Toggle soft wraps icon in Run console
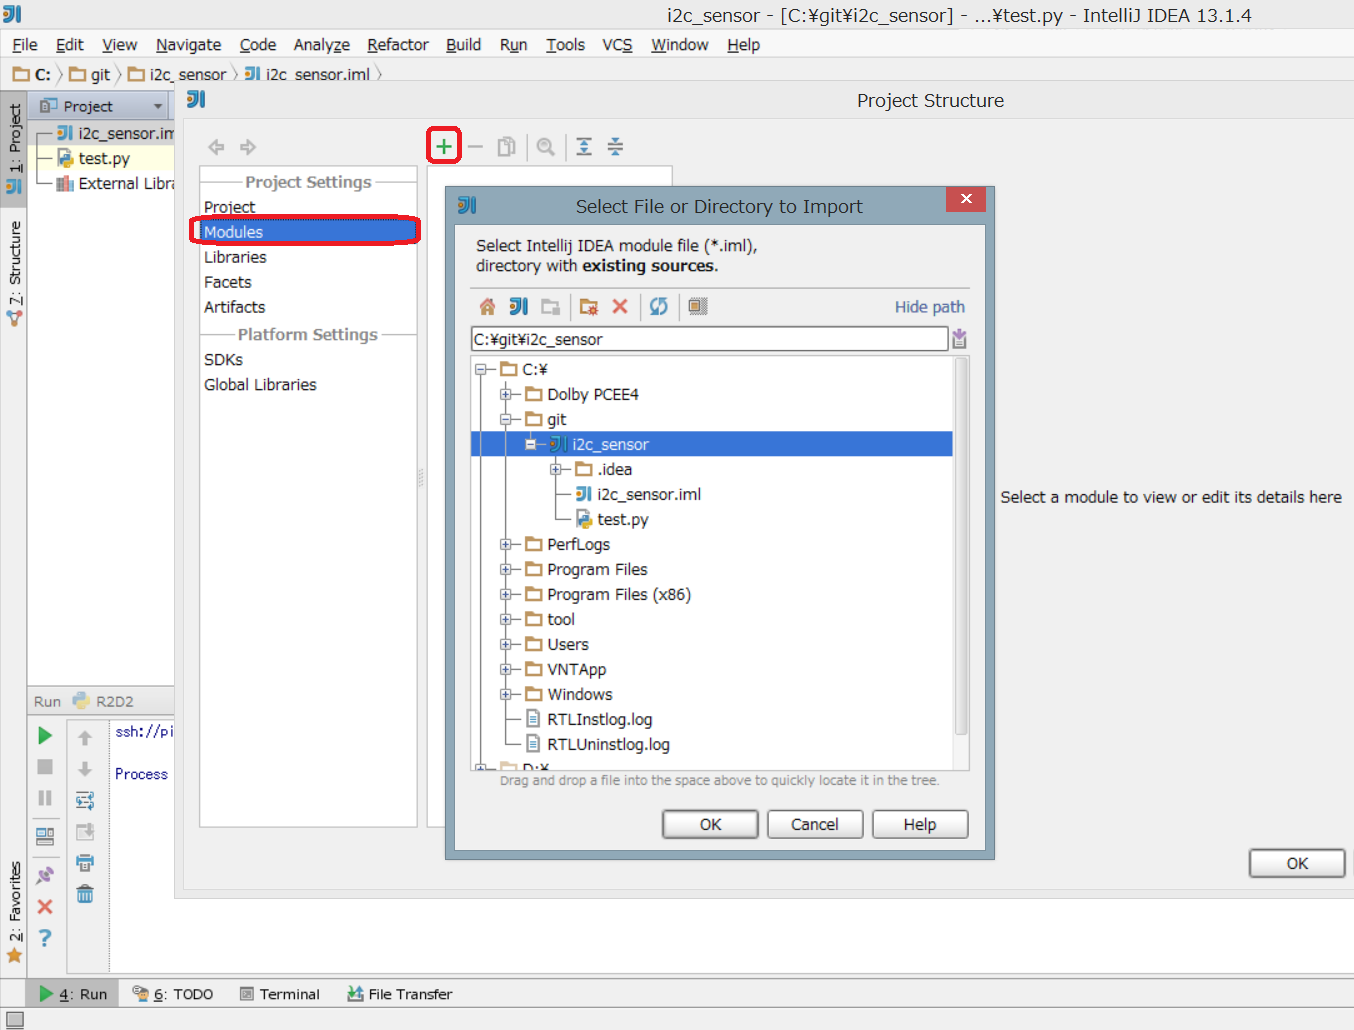 85,800
